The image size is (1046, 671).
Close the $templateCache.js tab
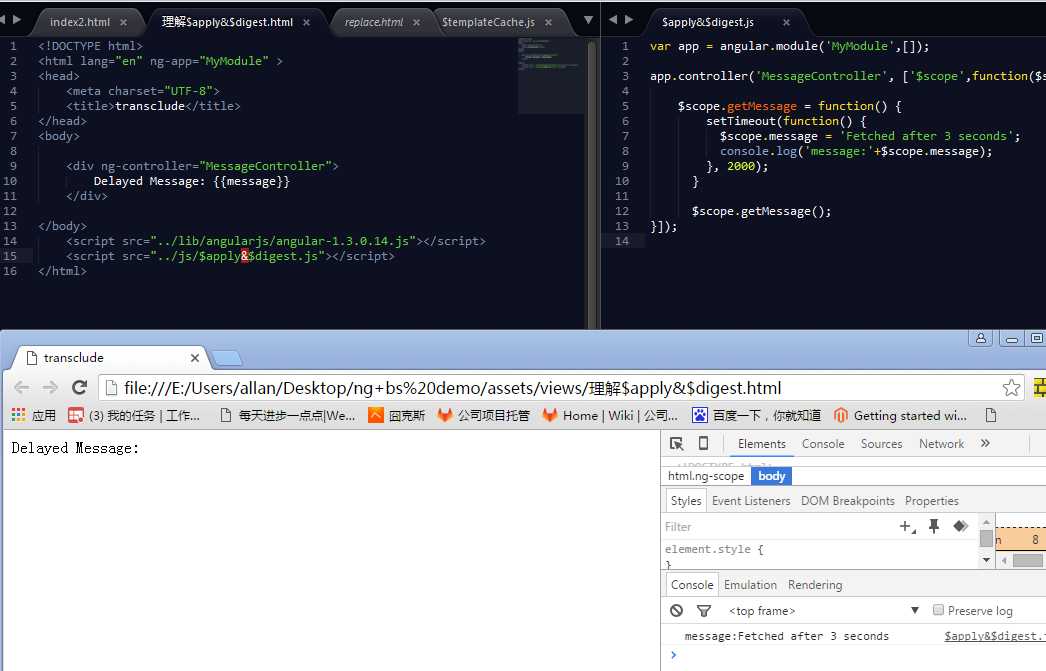pos(548,22)
